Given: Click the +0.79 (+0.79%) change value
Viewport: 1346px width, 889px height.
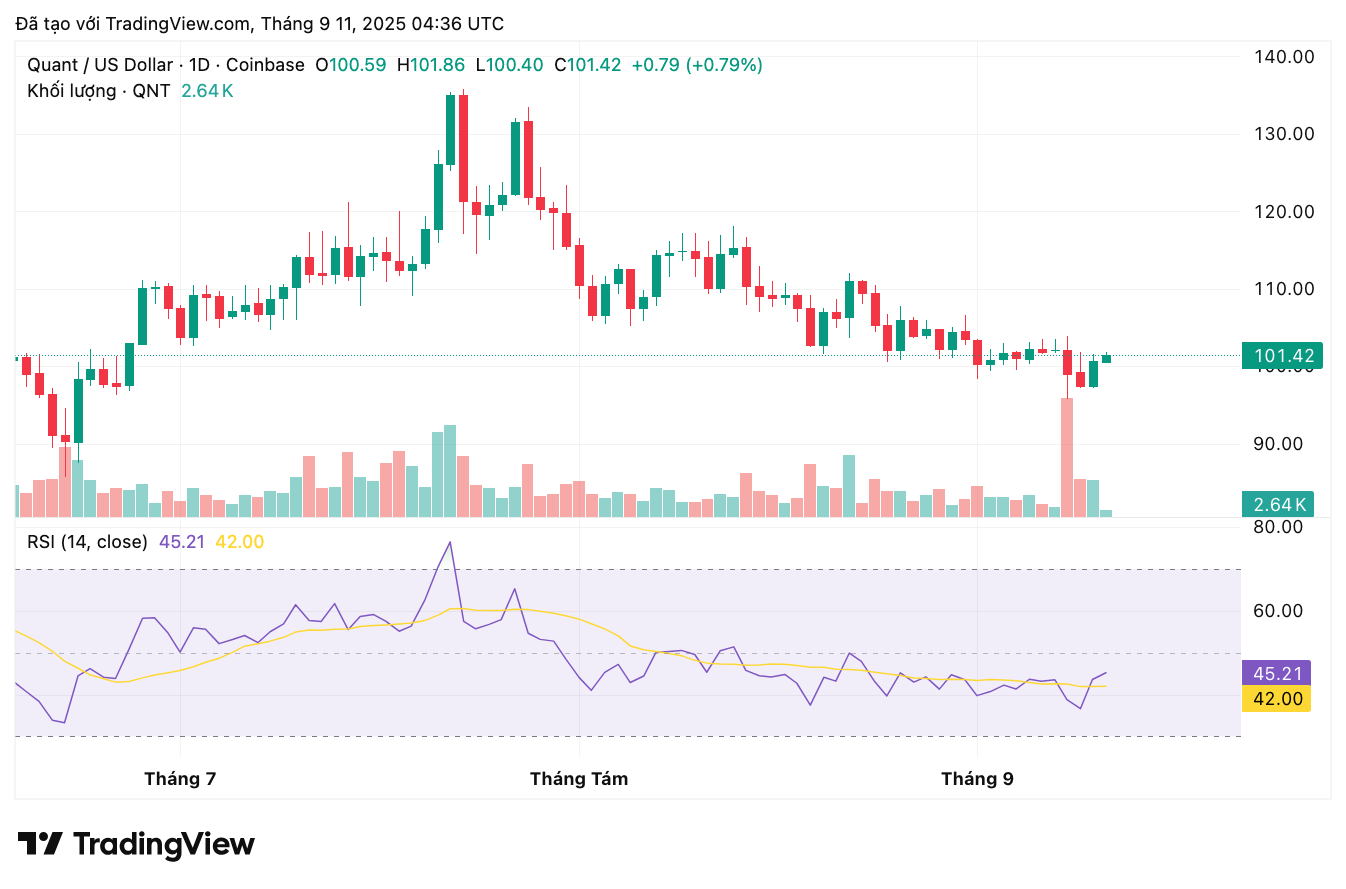Looking at the screenshot, I should [697, 65].
